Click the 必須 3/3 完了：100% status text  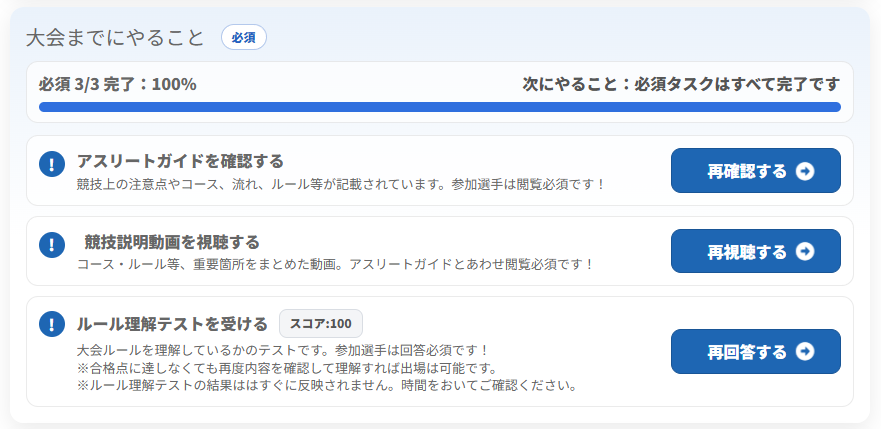(x=117, y=84)
